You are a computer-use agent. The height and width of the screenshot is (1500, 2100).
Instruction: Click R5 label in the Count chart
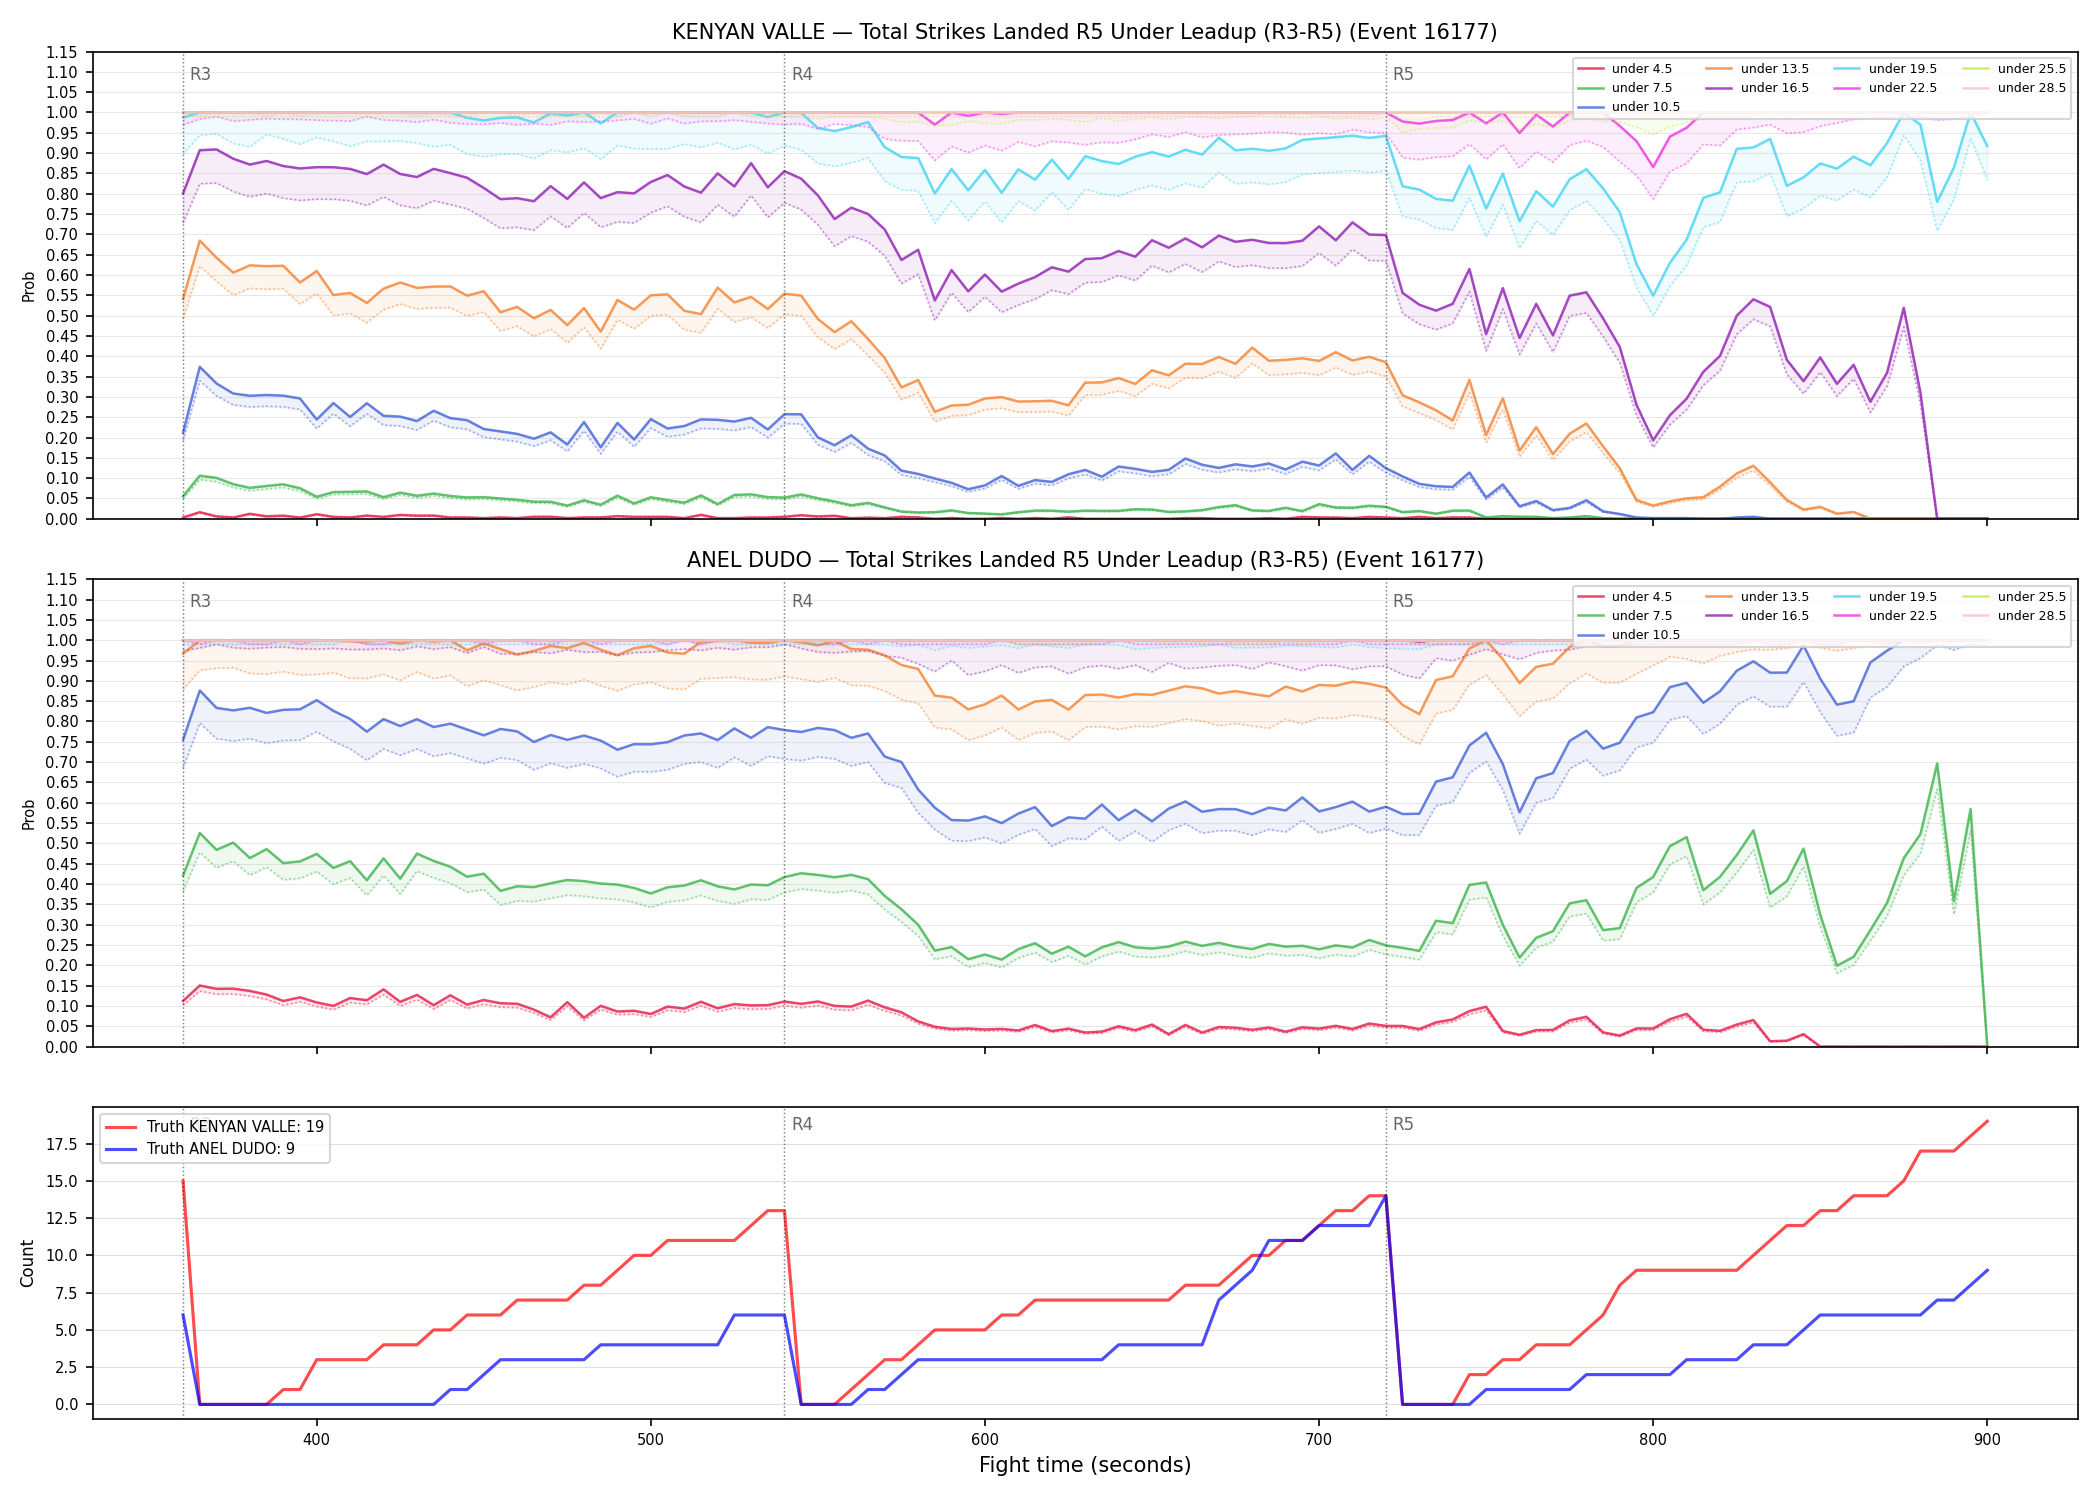(1403, 1124)
